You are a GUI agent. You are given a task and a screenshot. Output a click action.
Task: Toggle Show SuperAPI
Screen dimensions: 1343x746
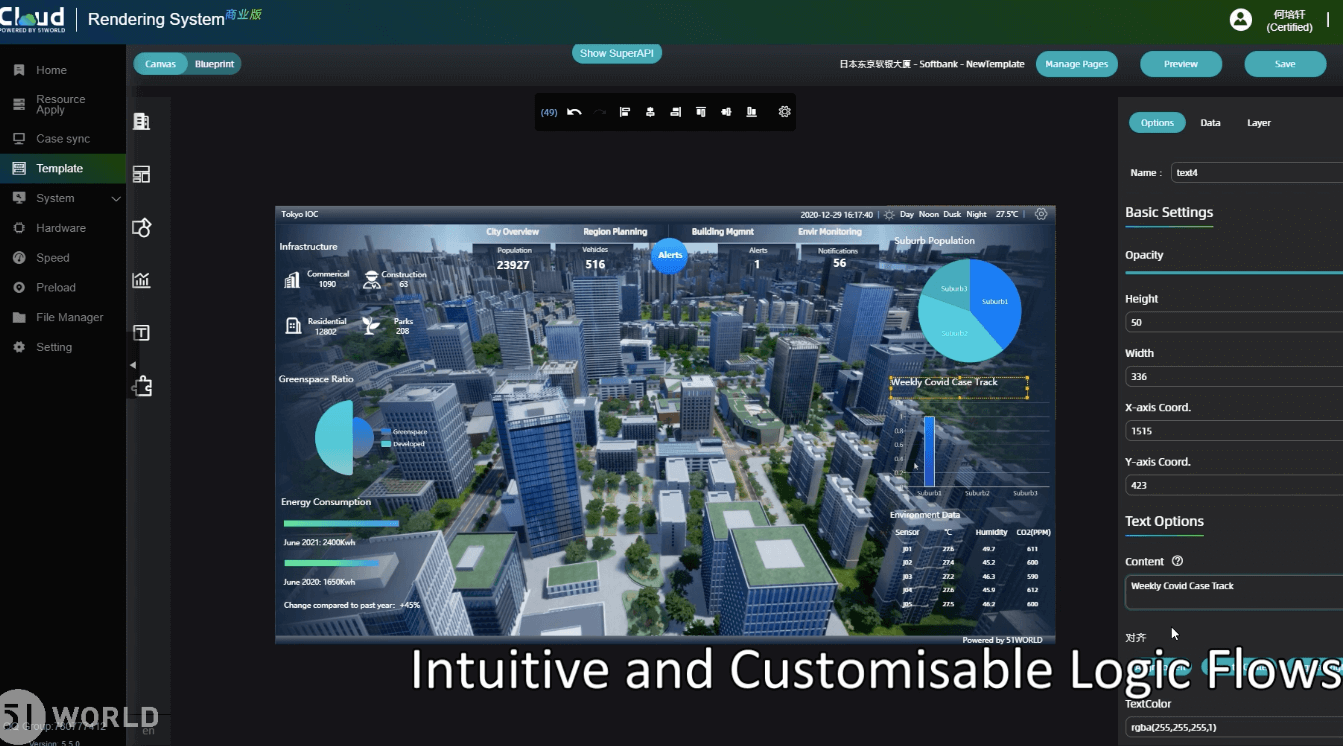point(617,53)
